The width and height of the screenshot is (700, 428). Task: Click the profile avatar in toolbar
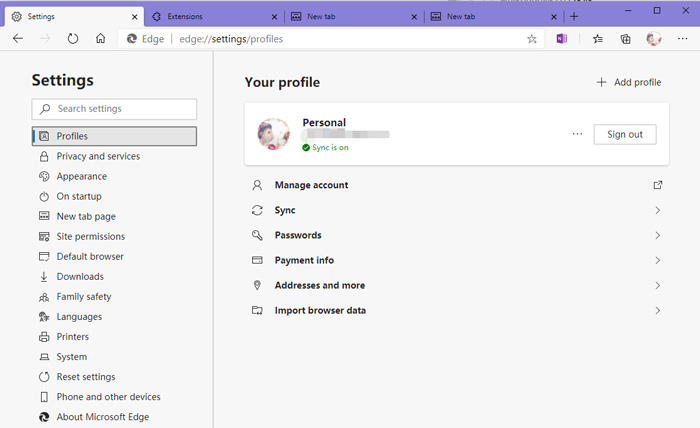(x=654, y=39)
